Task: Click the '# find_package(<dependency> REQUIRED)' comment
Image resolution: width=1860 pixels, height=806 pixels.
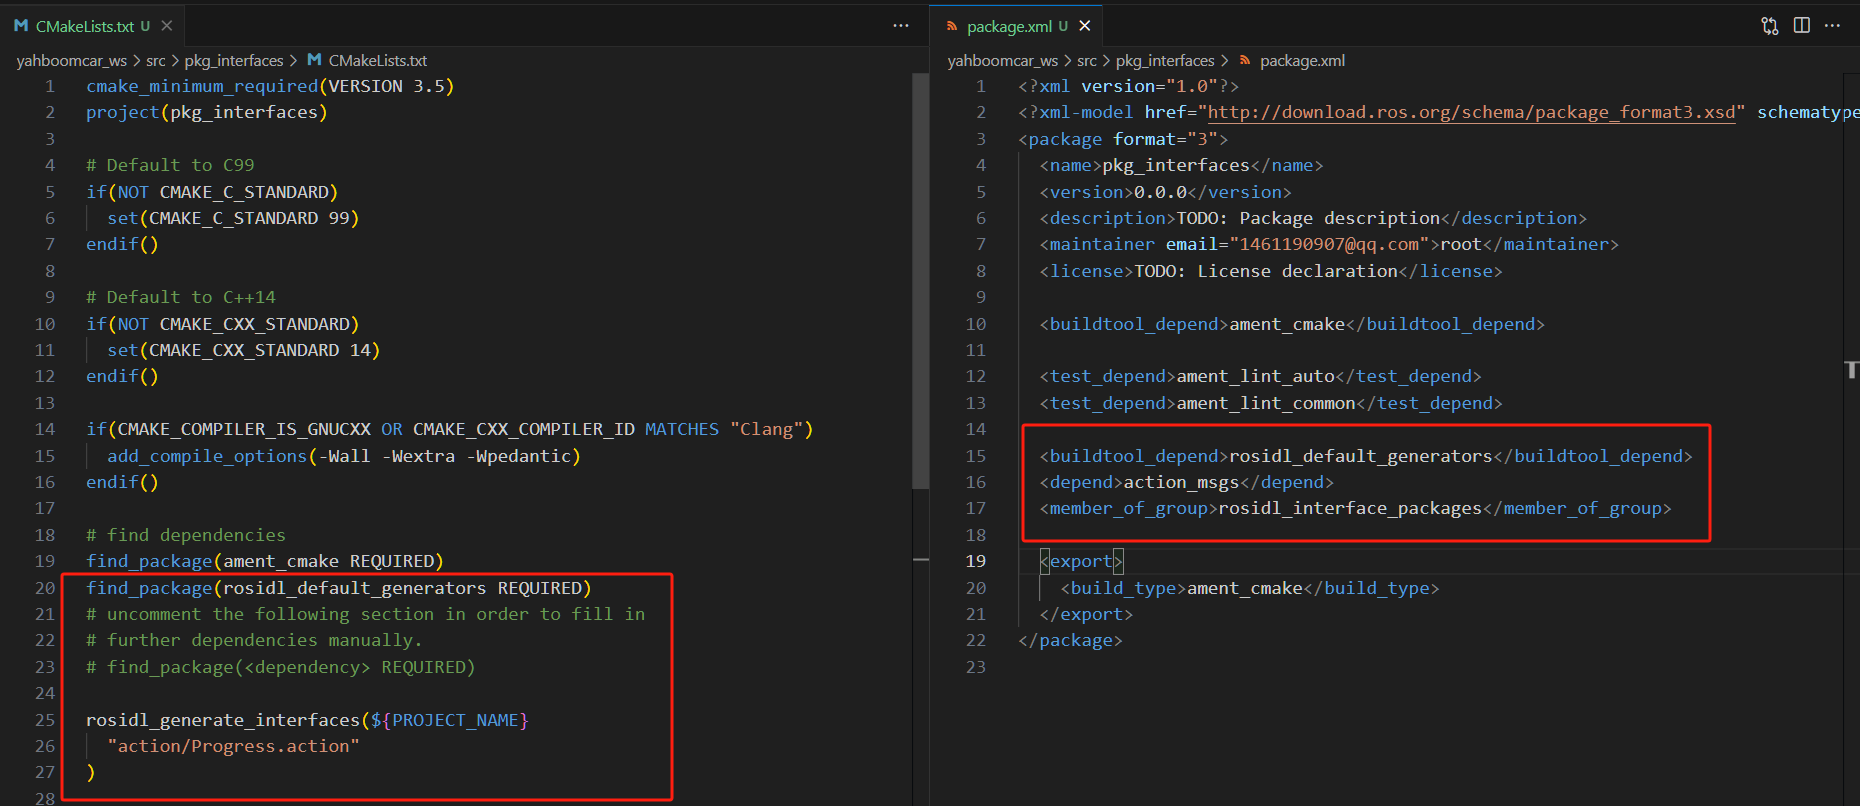Action: [281, 667]
